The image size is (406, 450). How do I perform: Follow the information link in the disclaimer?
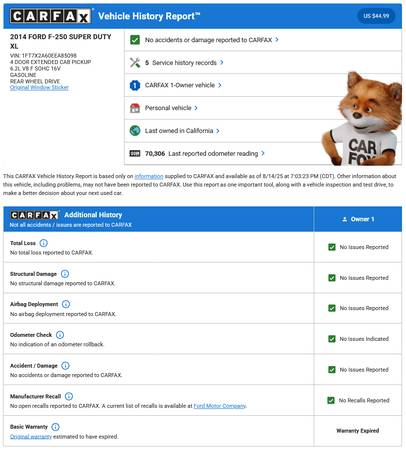pos(149,176)
